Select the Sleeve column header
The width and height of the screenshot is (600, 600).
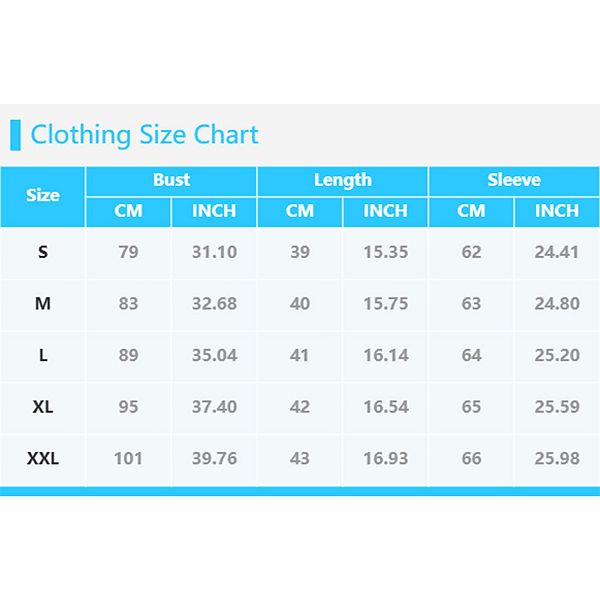pos(514,181)
